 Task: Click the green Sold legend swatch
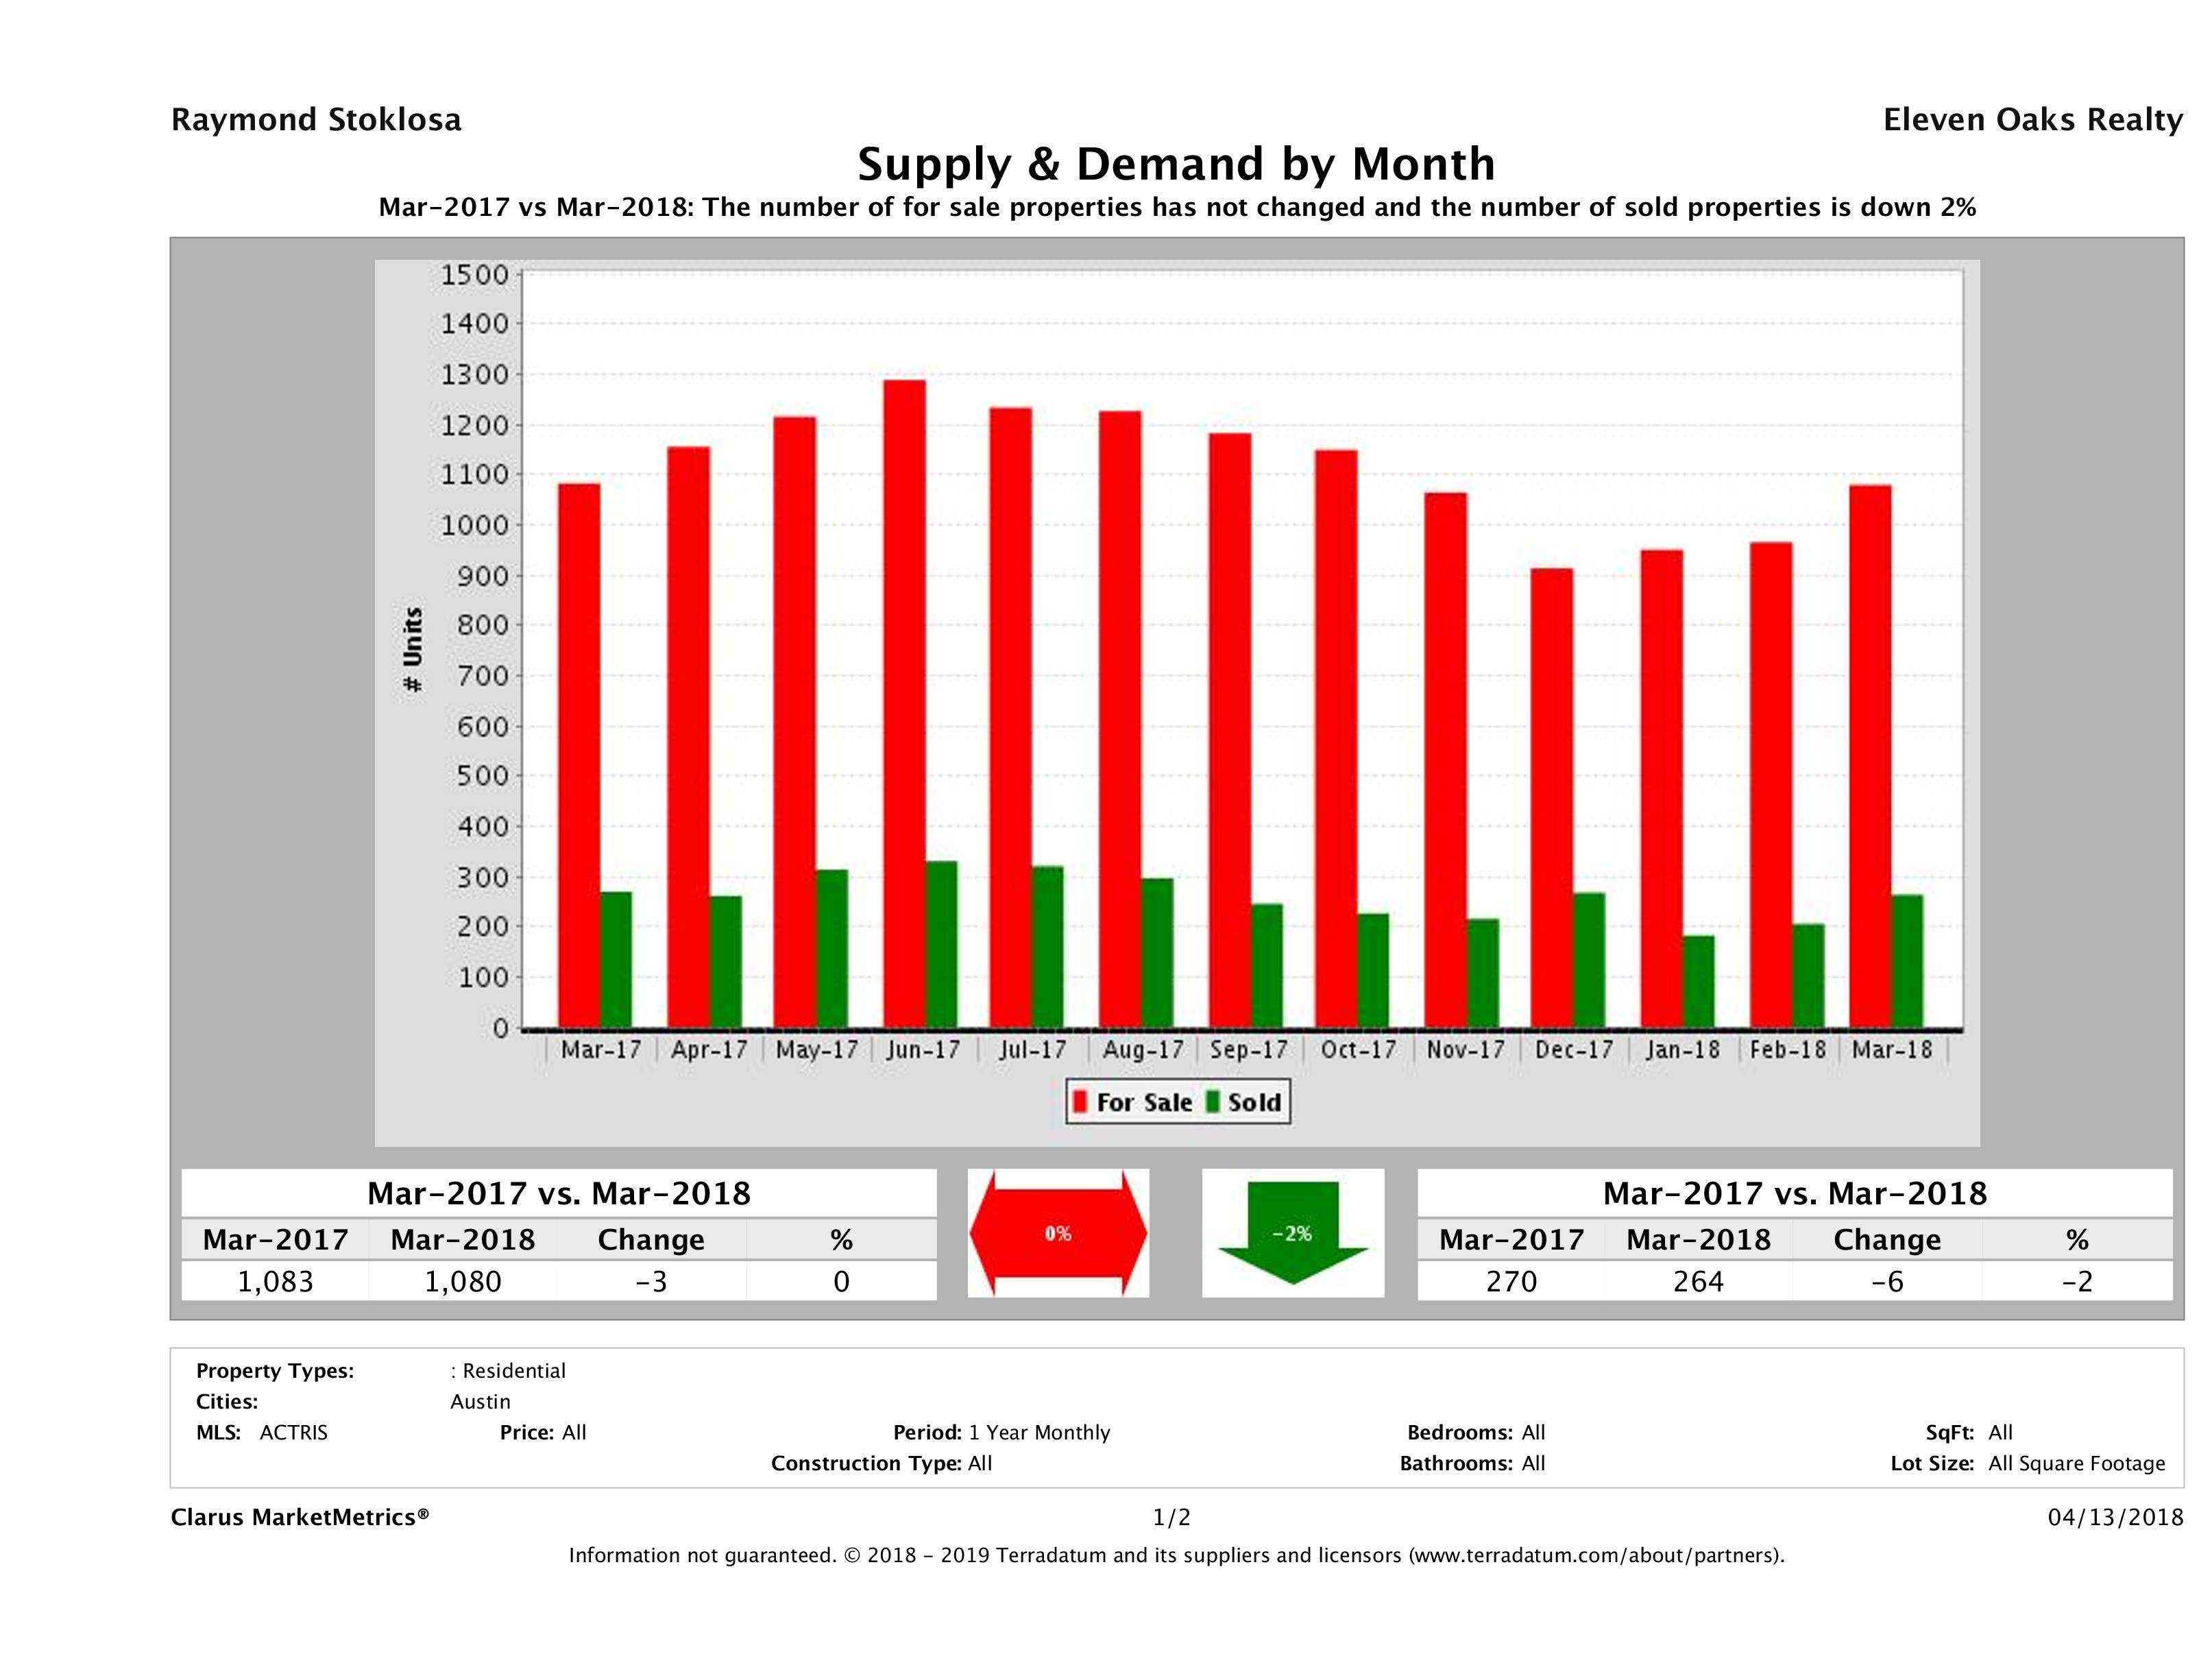pos(1213,1102)
